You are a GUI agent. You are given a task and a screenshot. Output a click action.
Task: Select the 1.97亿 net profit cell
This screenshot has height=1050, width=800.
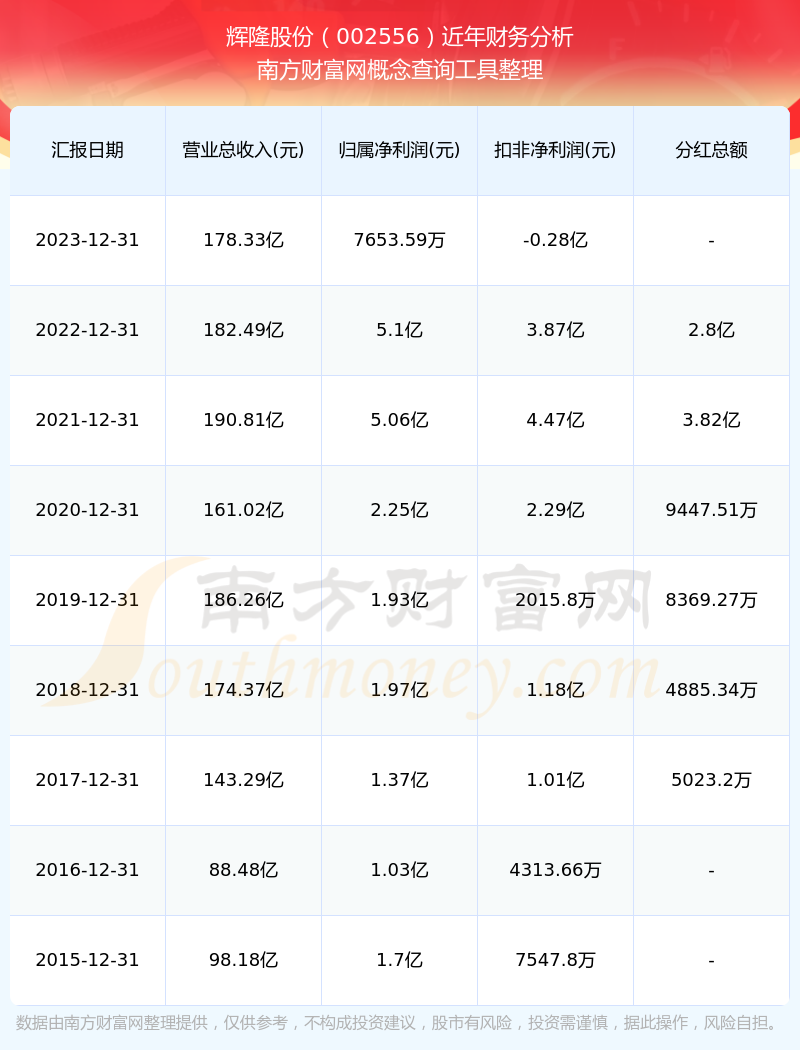[400, 690]
